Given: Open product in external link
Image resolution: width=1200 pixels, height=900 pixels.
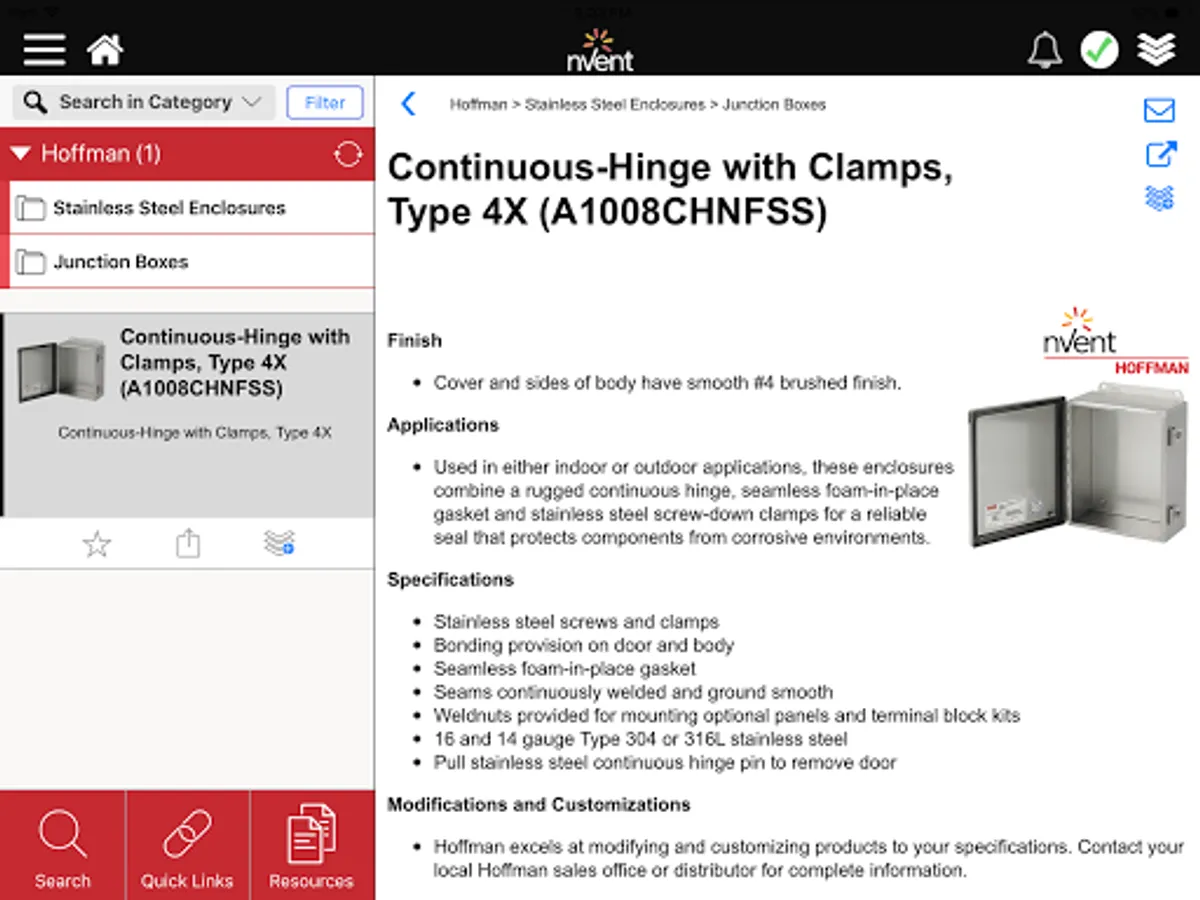Looking at the screenshot, I should [x=1160, y=154].
